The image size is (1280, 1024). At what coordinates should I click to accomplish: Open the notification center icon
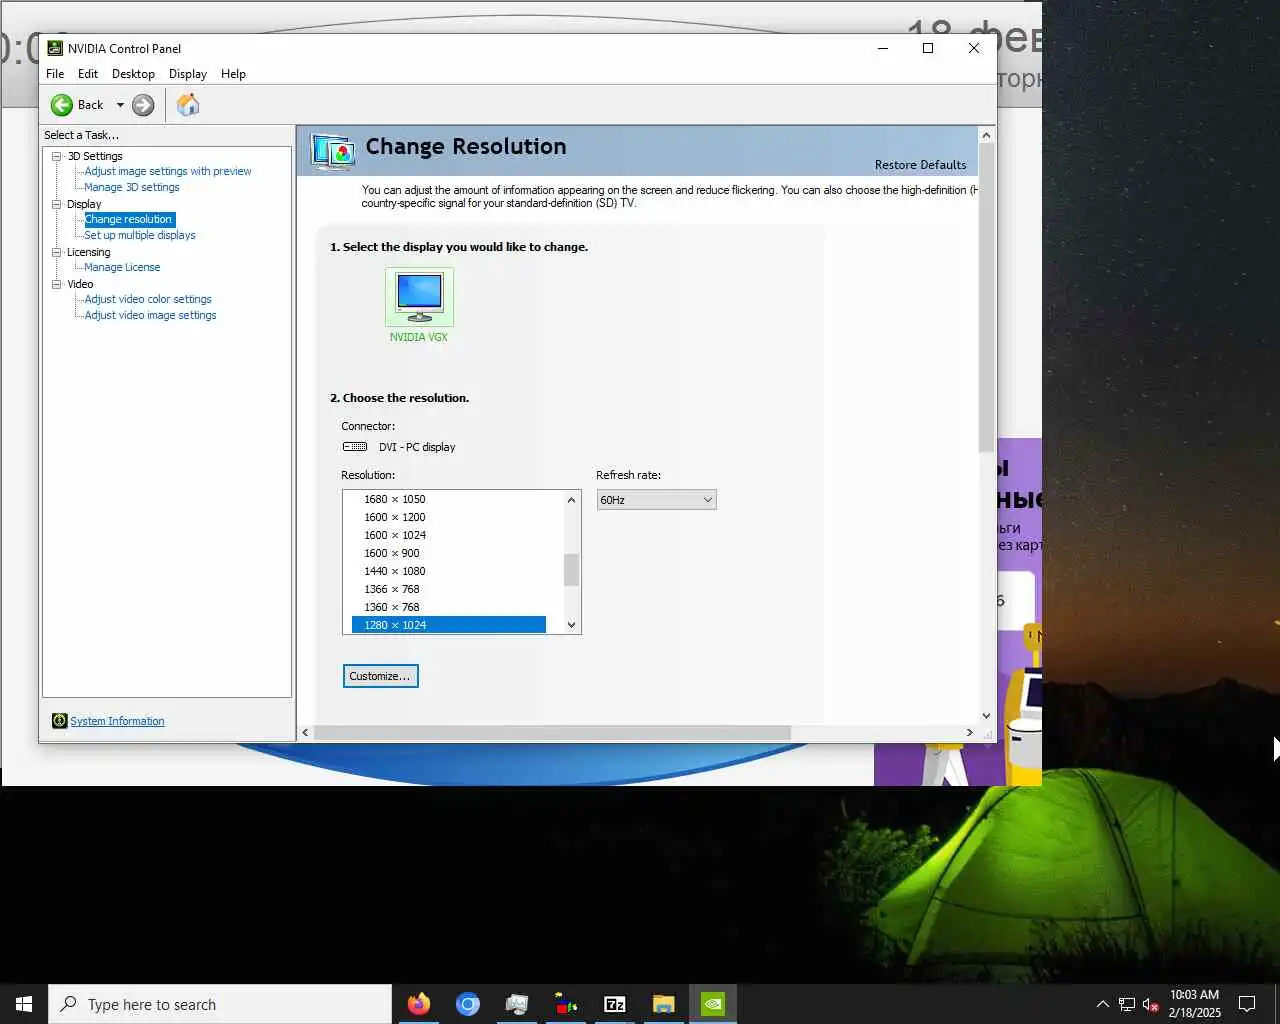pyautogui.click(x=1247, y=1004)
